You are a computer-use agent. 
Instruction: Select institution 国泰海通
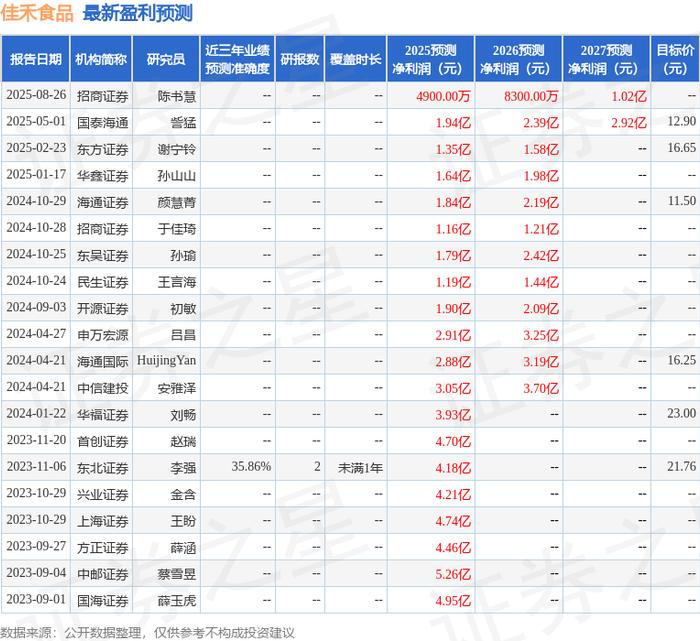click(103, 122)
